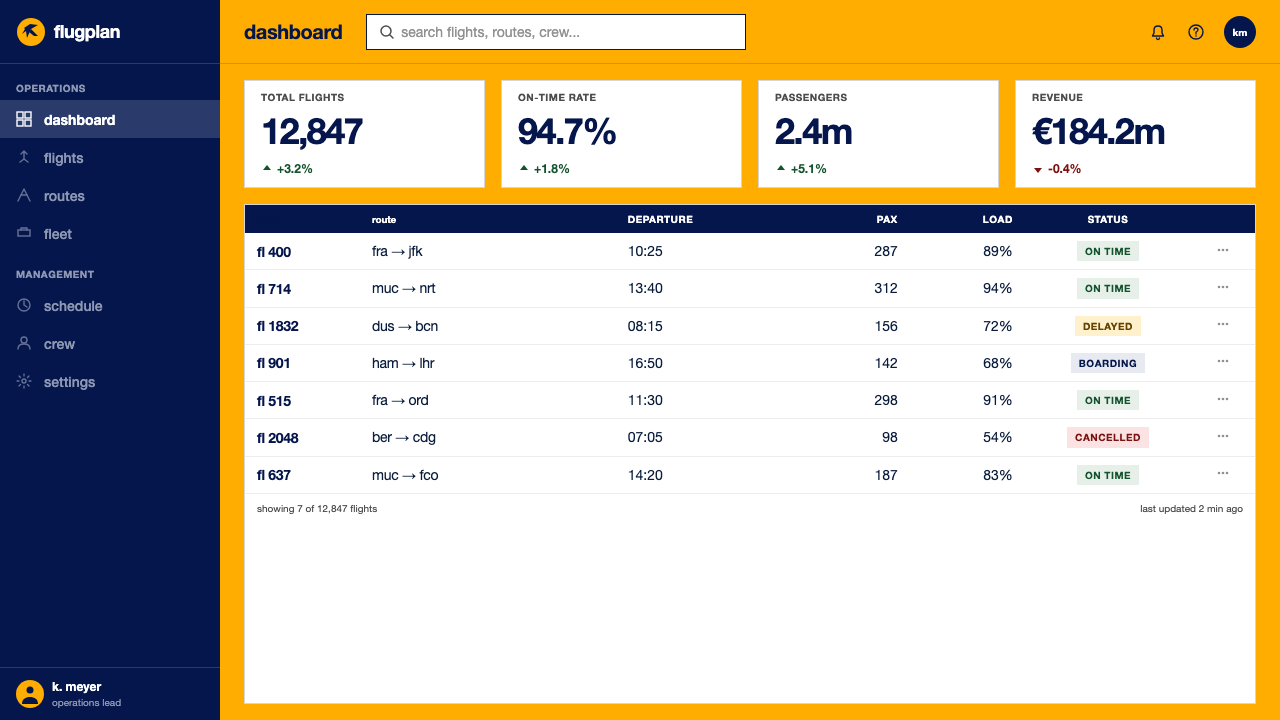Click the fleet icon in sidebar
The image size is (1280, 720).
(24, 233)
